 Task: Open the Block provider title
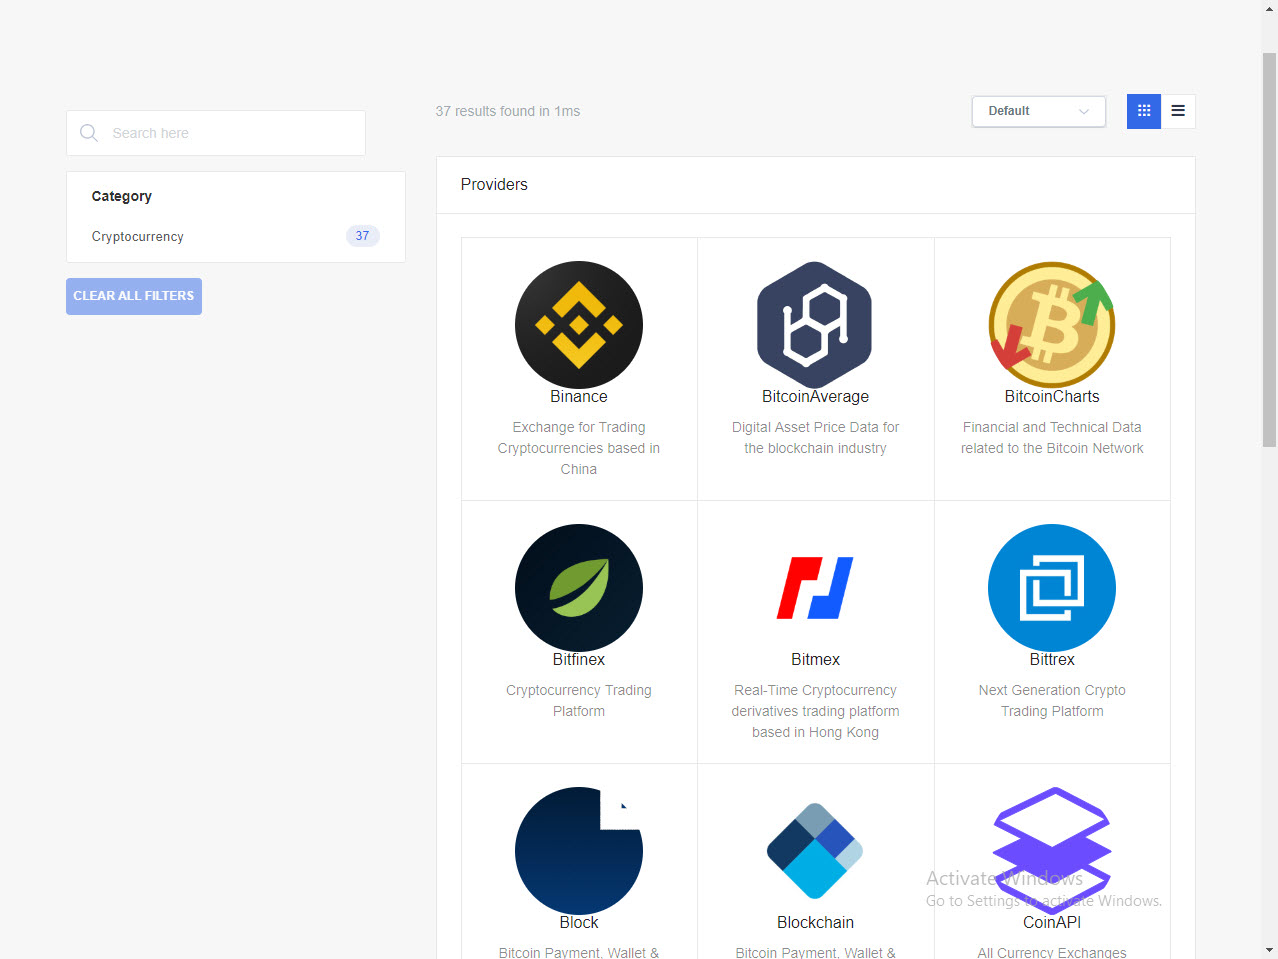(579, 923)
